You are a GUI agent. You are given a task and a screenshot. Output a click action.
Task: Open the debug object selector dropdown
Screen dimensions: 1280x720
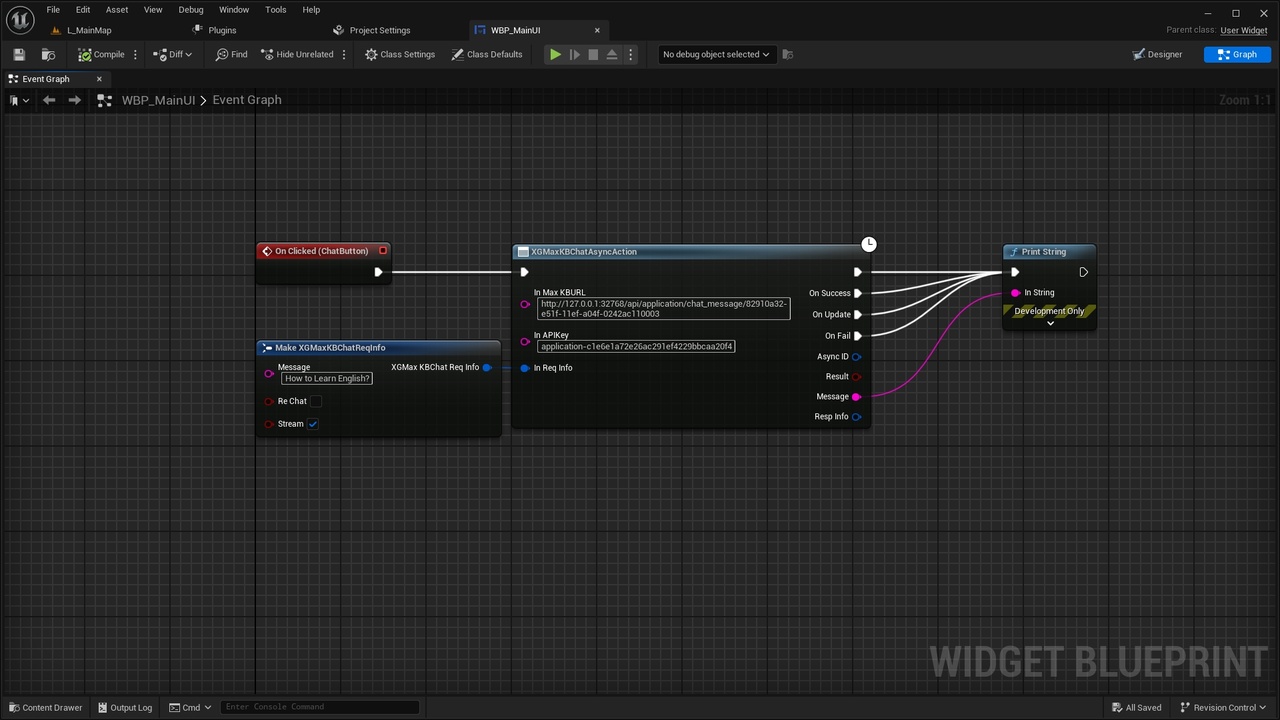click(716, 54)
